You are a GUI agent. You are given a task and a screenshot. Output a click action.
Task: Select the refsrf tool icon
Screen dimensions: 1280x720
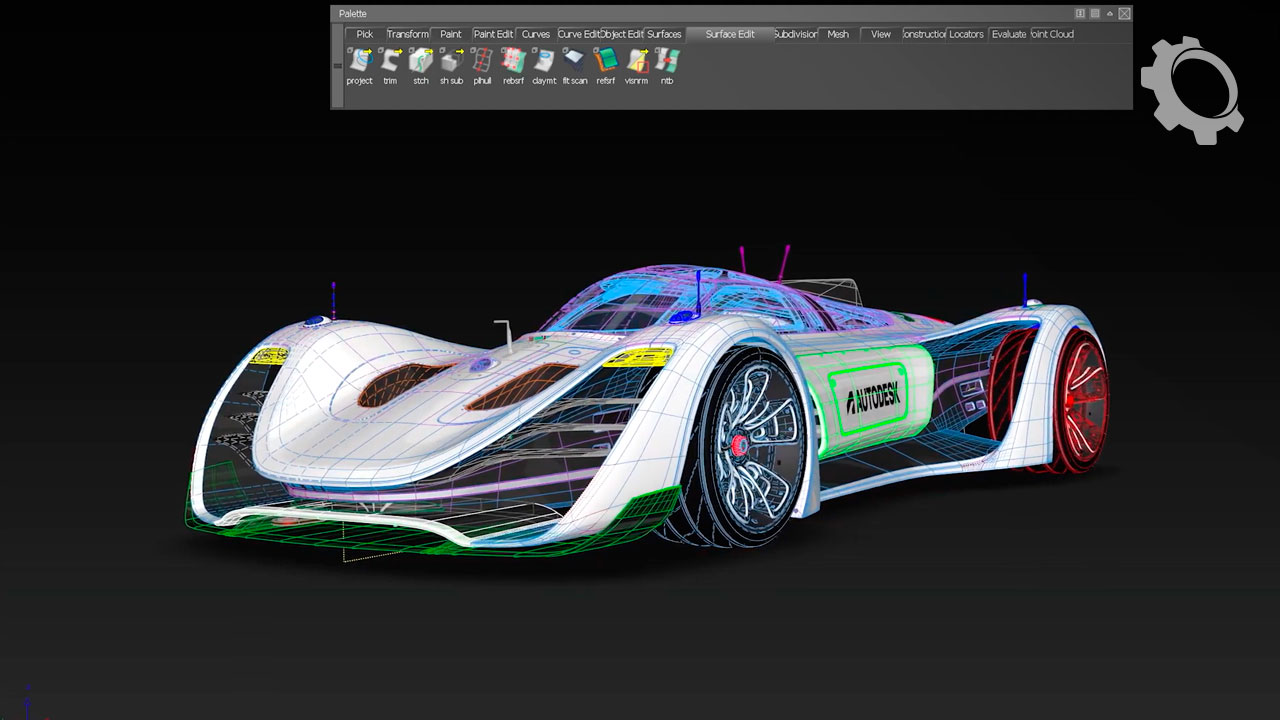[605, 61]
